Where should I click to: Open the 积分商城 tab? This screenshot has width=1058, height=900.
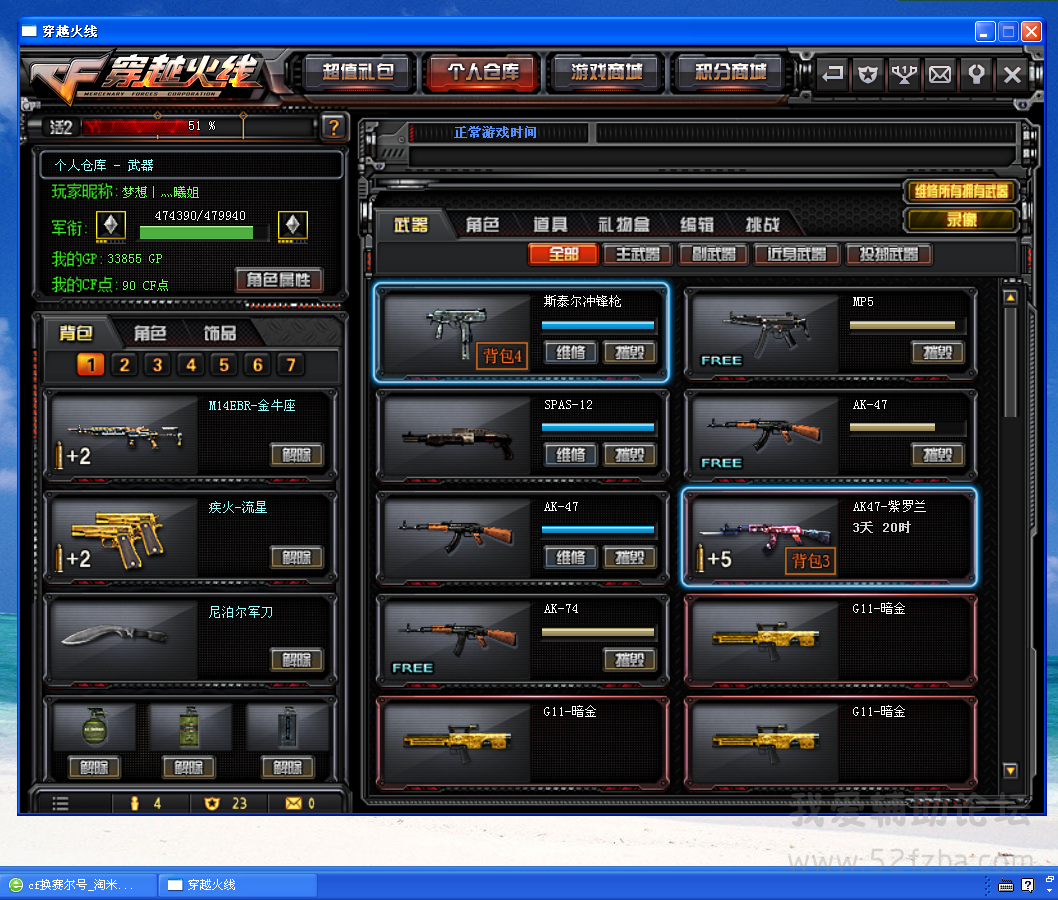tap(731, 72)
